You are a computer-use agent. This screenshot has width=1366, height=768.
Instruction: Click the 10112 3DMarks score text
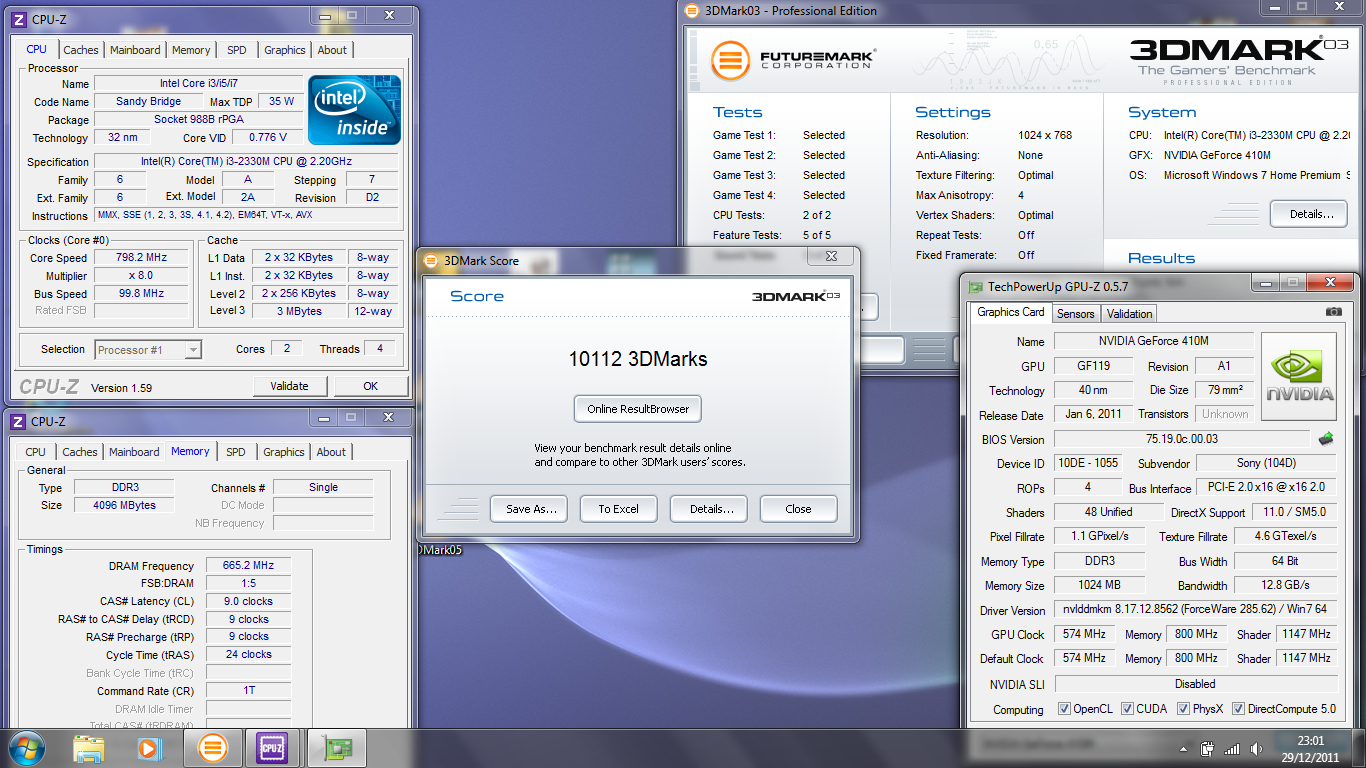coord(638,359)
